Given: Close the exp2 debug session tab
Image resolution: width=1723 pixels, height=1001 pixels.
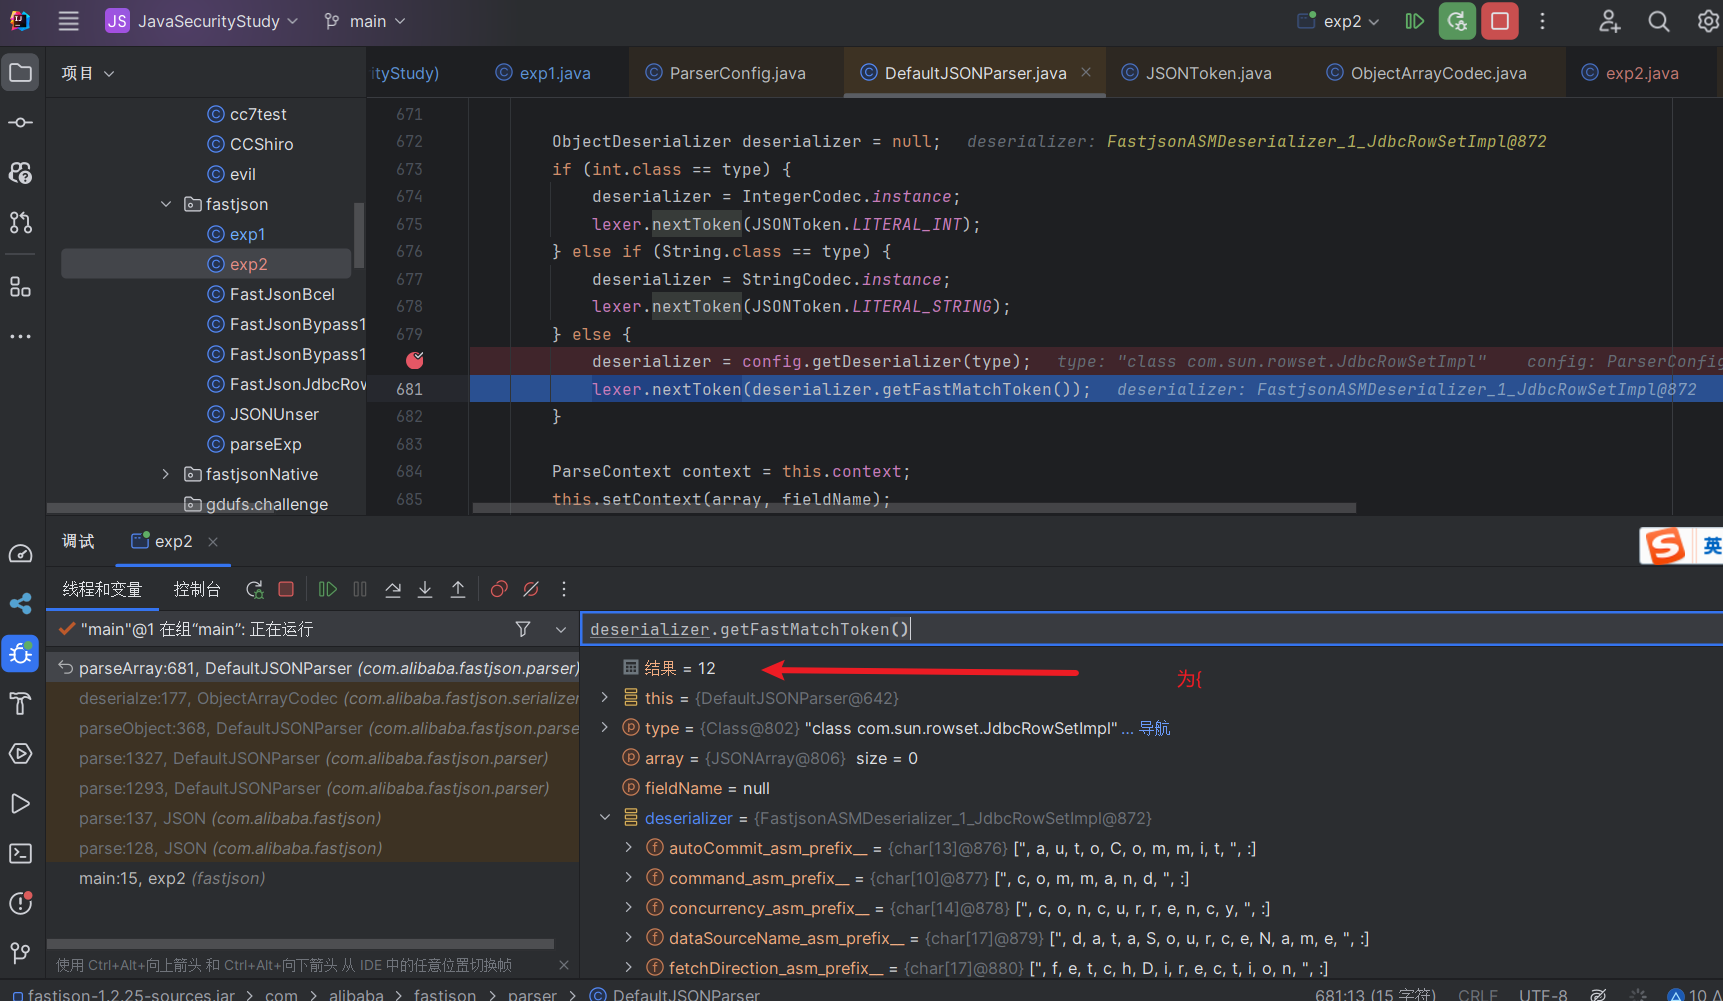Looking at the screenshot, I should point(212,541).
